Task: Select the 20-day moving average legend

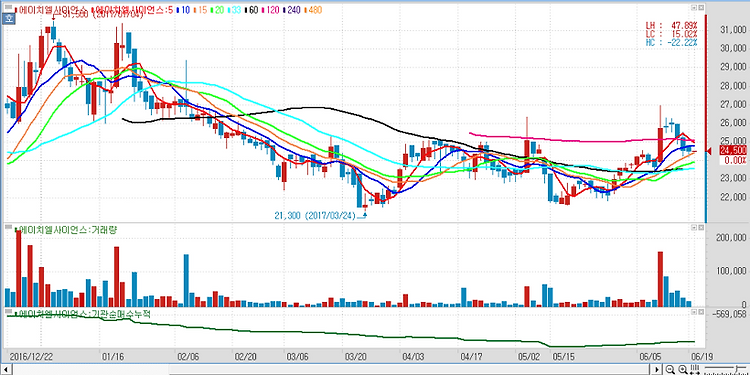Action: (218, 10)
